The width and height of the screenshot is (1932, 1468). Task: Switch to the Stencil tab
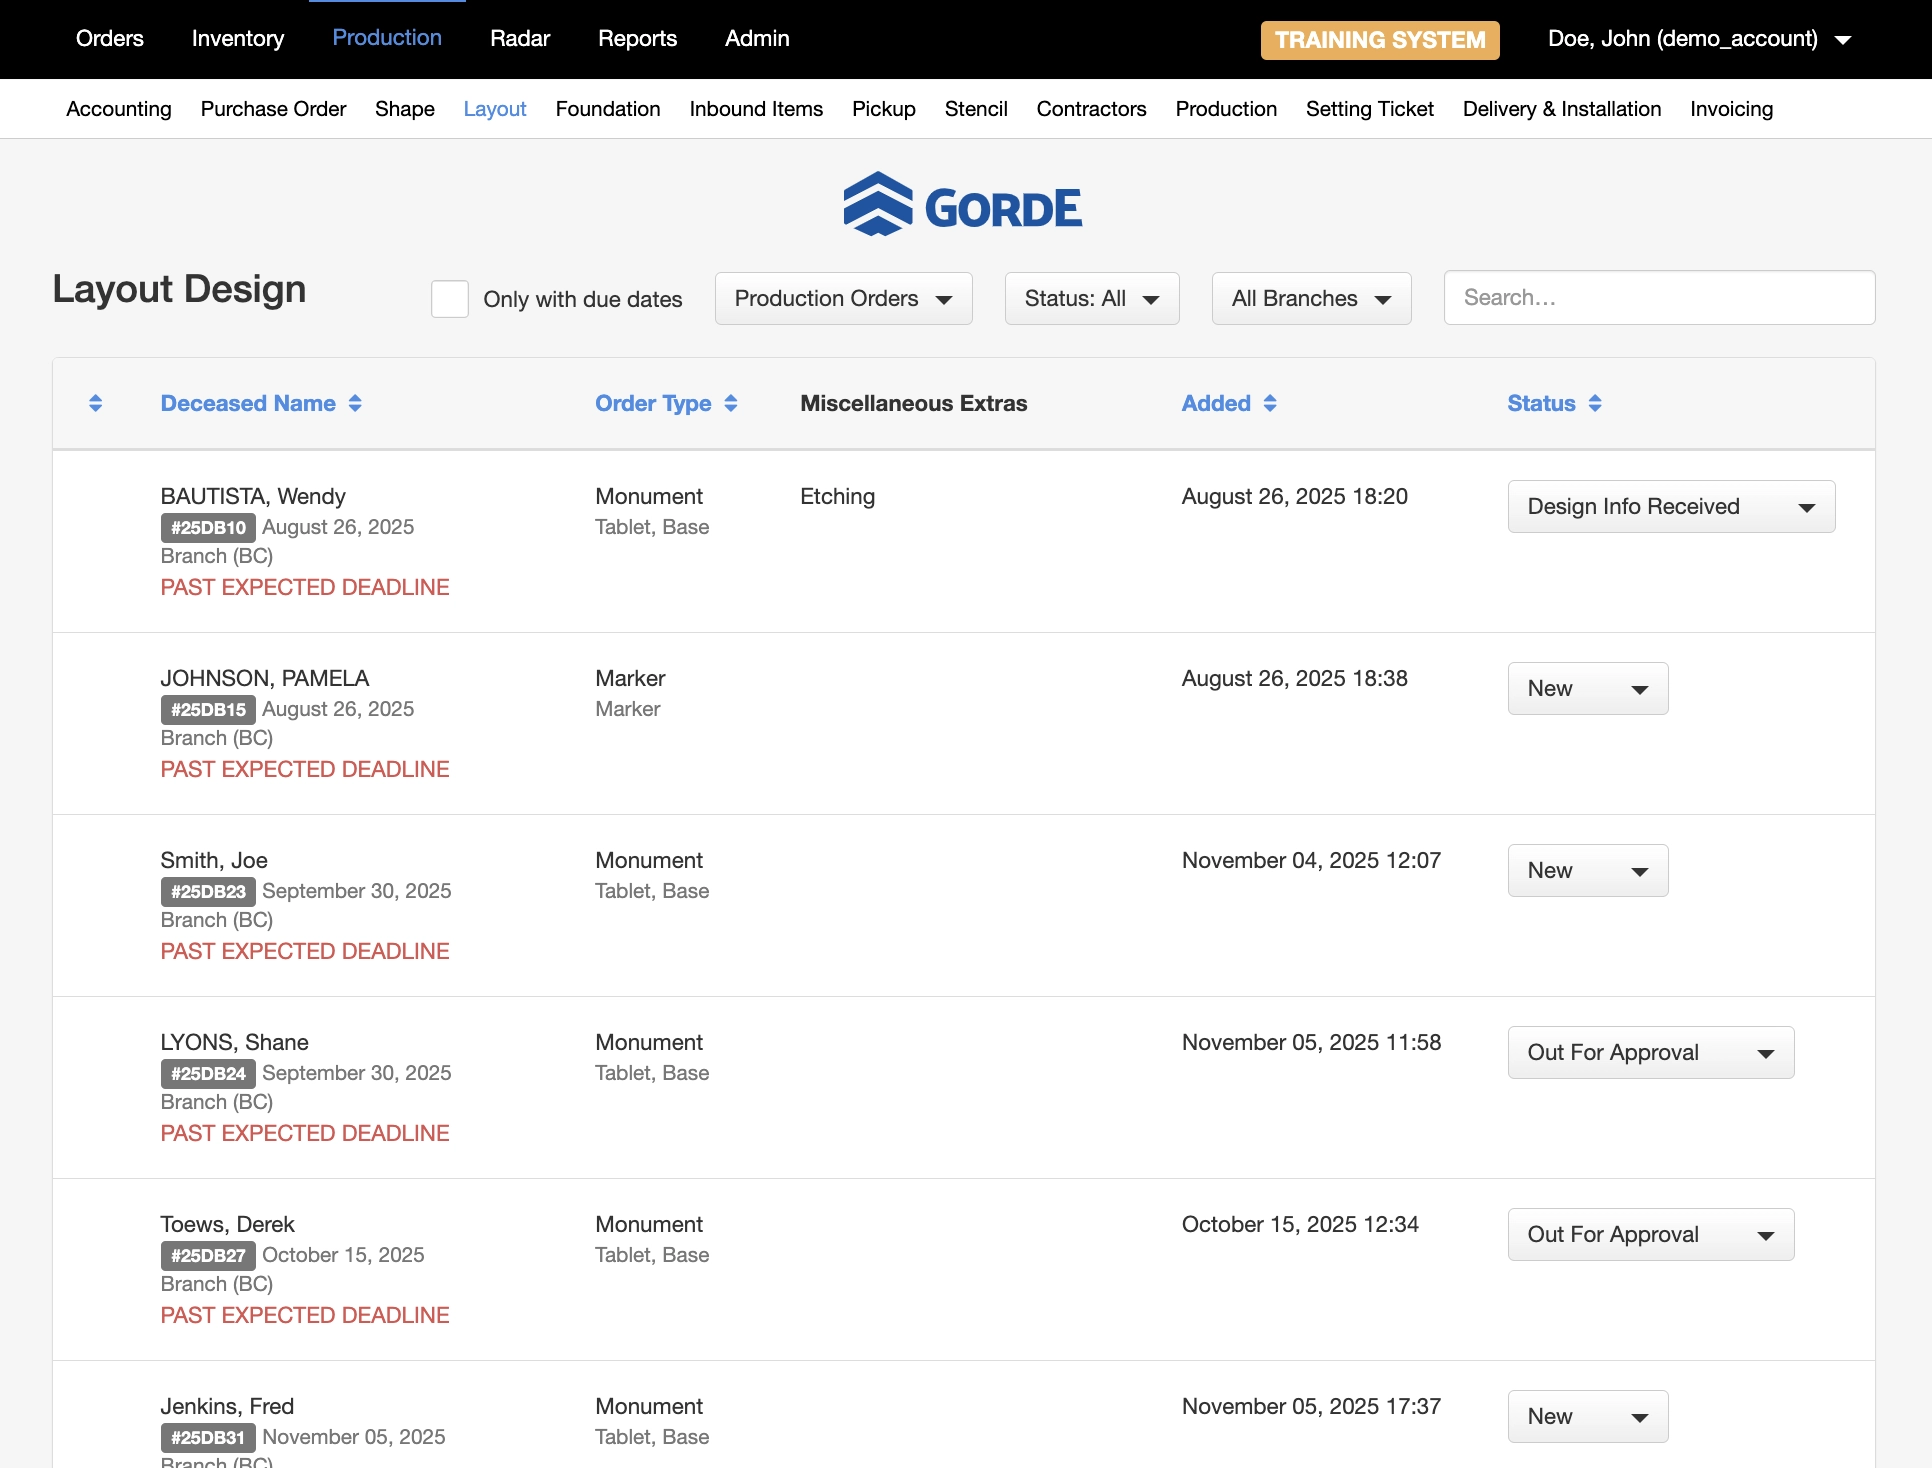click(x=975, y=109)
